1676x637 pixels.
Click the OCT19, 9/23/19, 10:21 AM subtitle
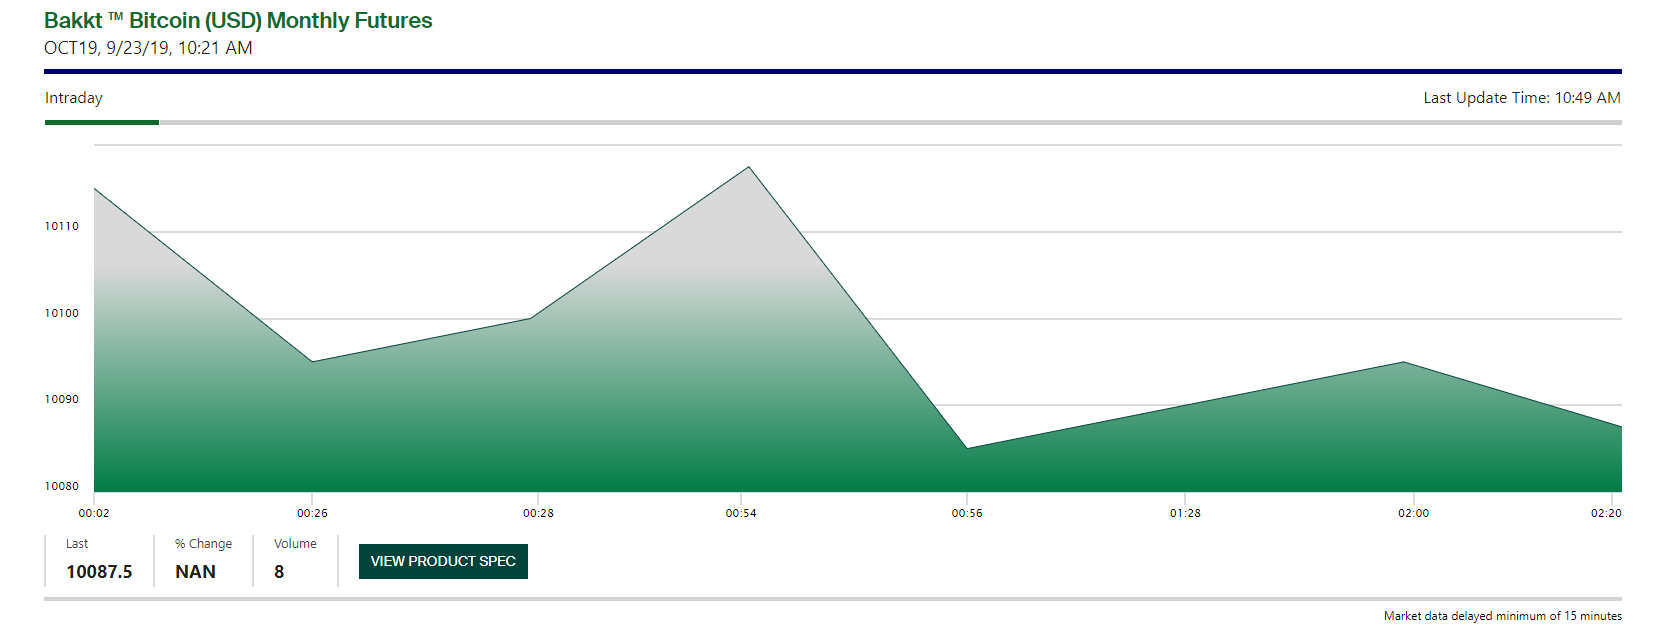[148, 48]
